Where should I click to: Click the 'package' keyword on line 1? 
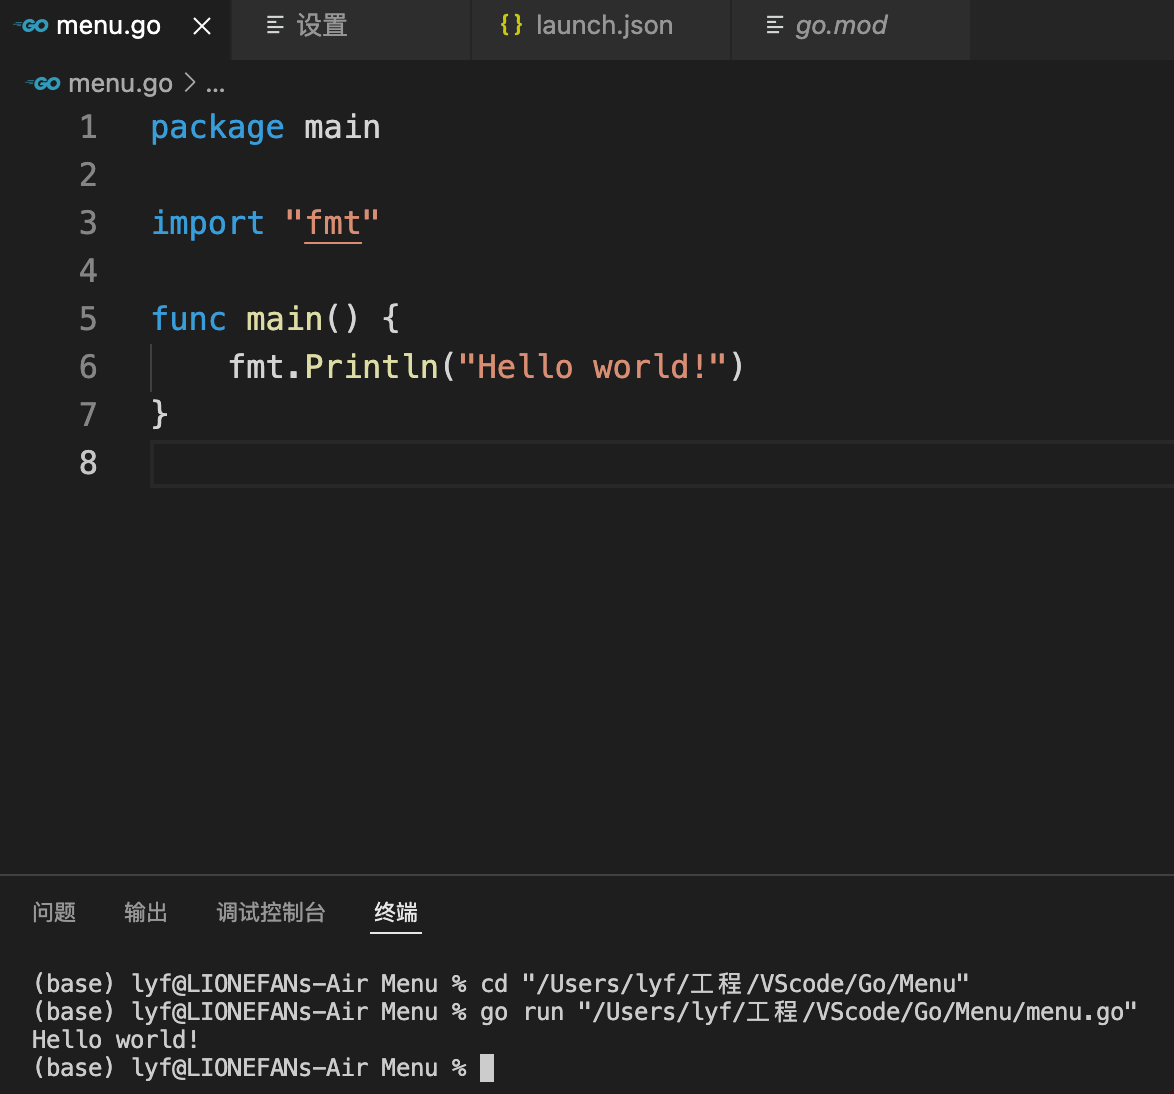[217, 128]
